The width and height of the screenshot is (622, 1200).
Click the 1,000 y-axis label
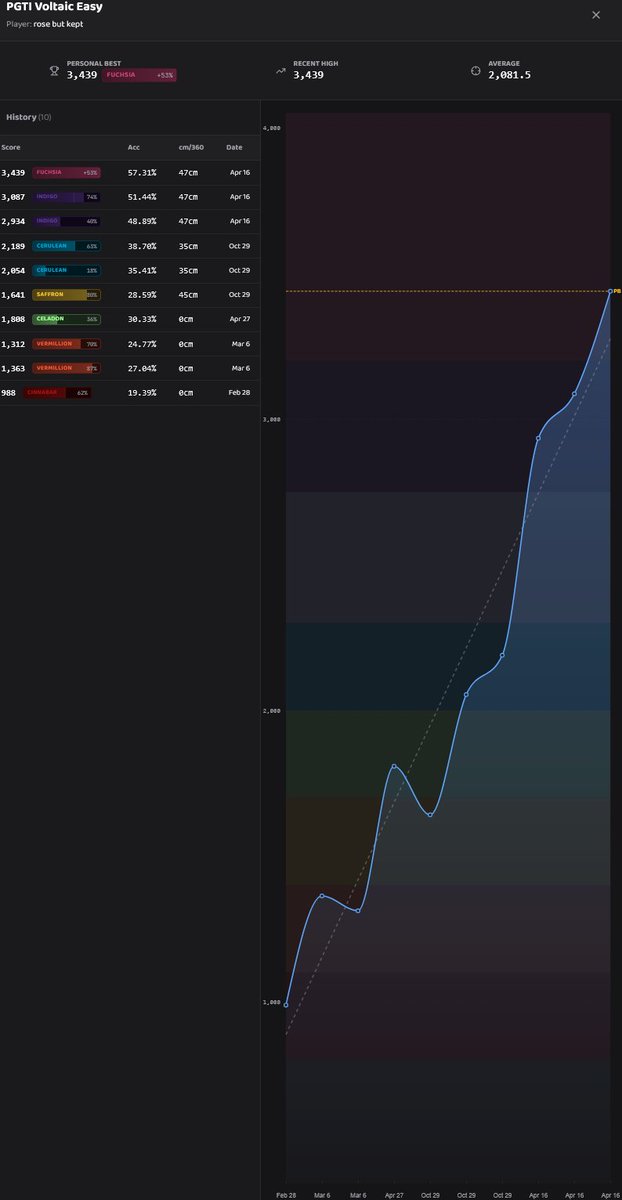coord(272,1002)
